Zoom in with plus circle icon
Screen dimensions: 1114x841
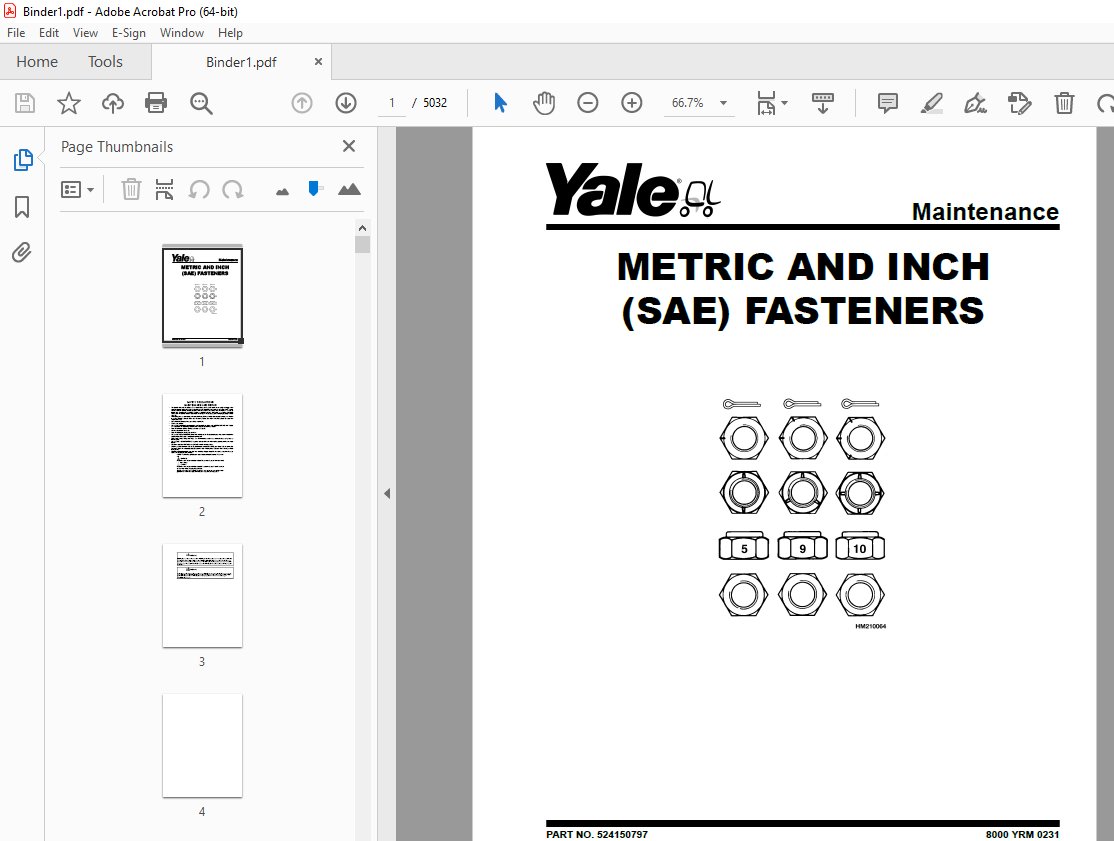[x=632, y=103]
